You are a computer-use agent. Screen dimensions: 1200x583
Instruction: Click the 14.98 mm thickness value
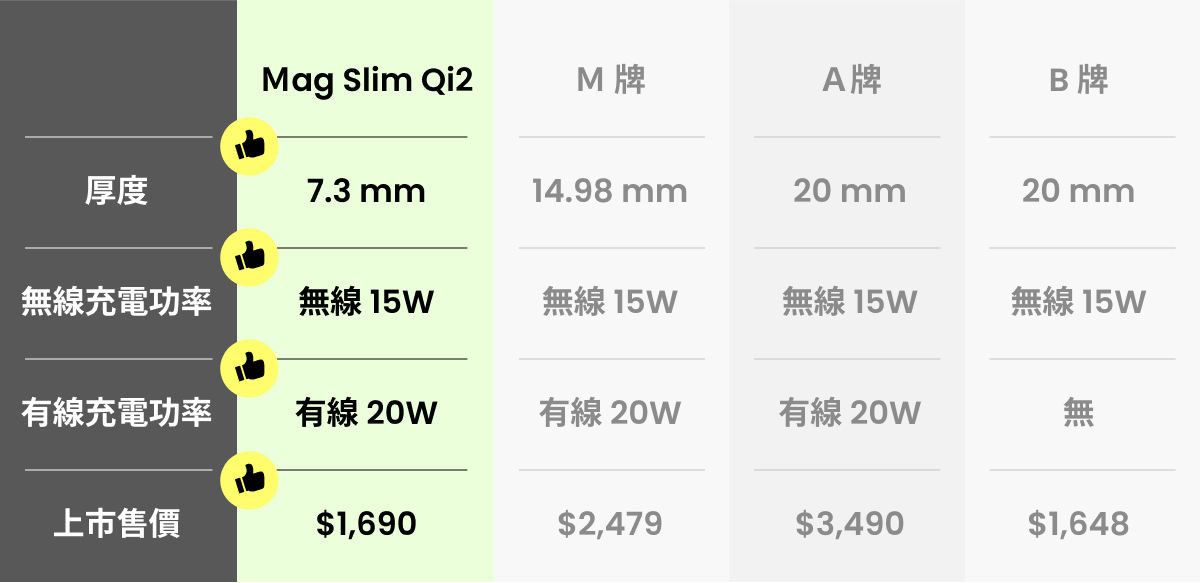[610, 191]
